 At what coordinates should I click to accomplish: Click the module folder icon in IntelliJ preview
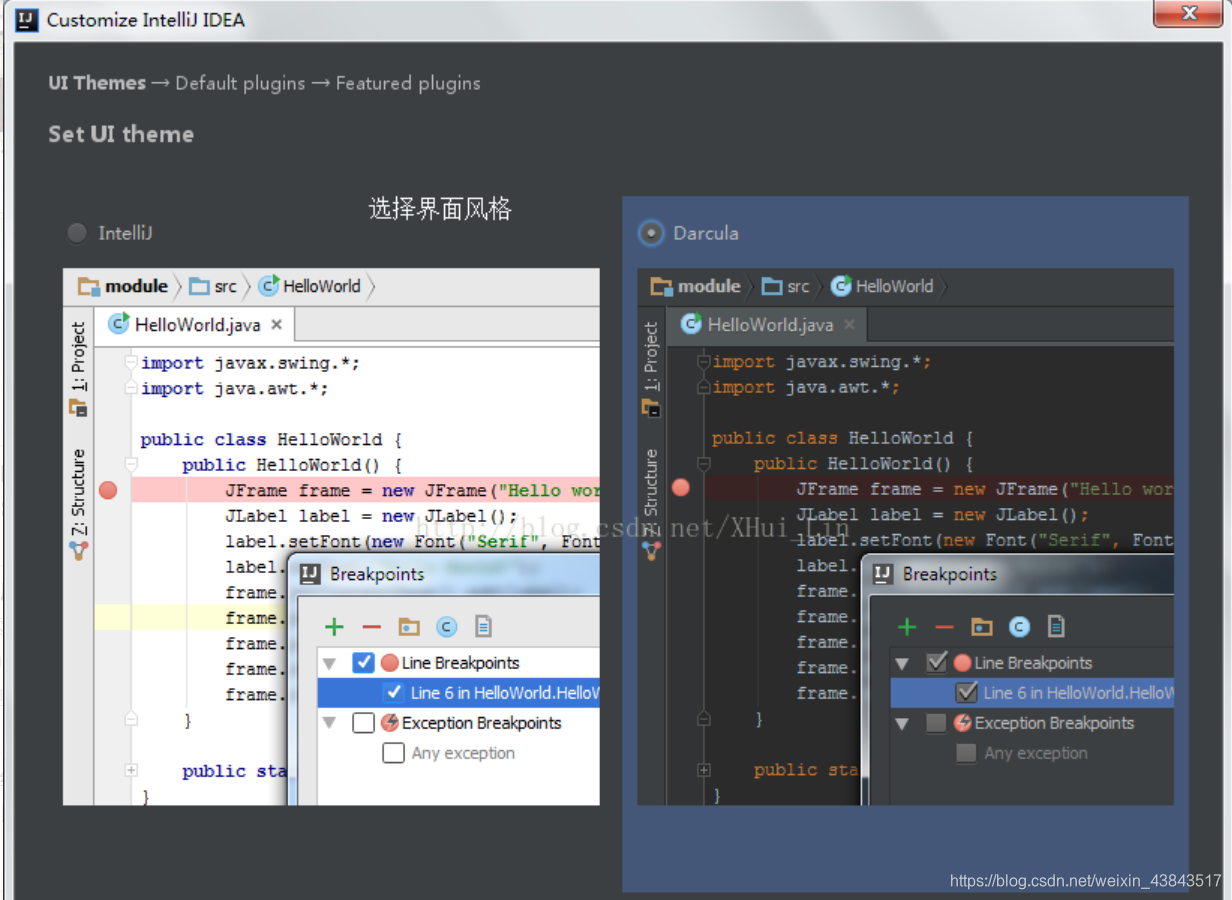[x=88, y=287]
